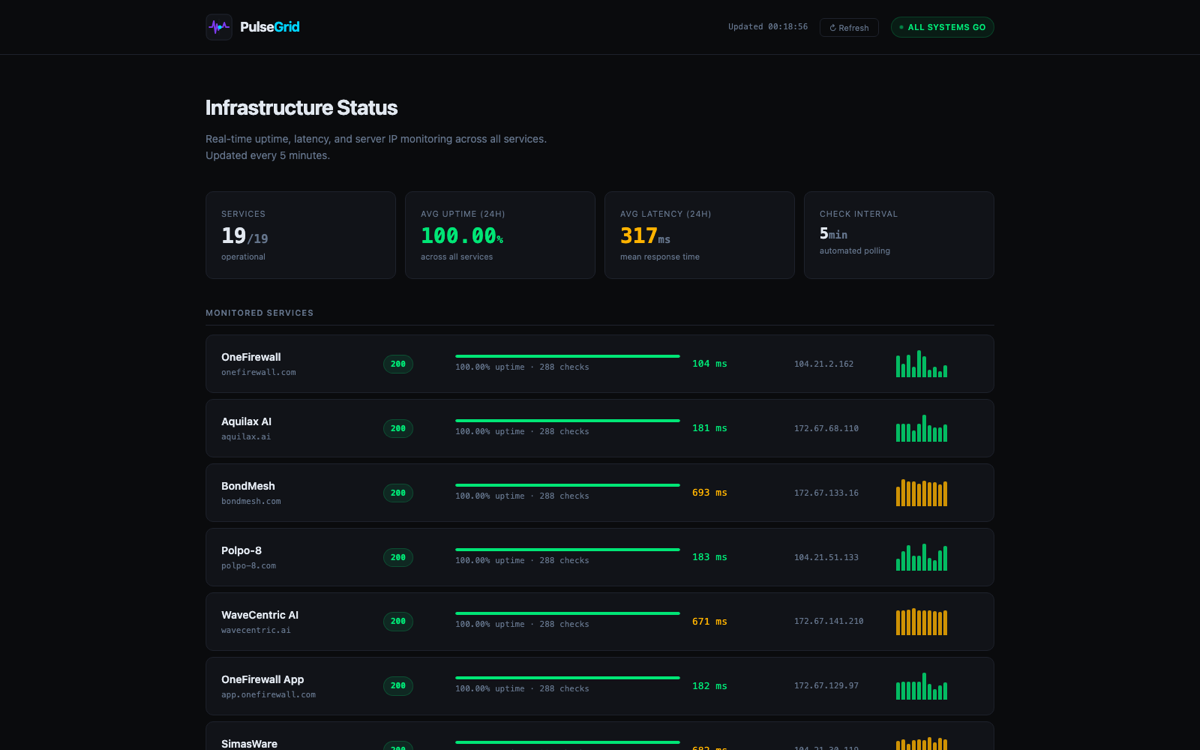Click the uptime bar in BondMesh row
This screenshot has height=750, width=1200.
(x=567, y=485)
